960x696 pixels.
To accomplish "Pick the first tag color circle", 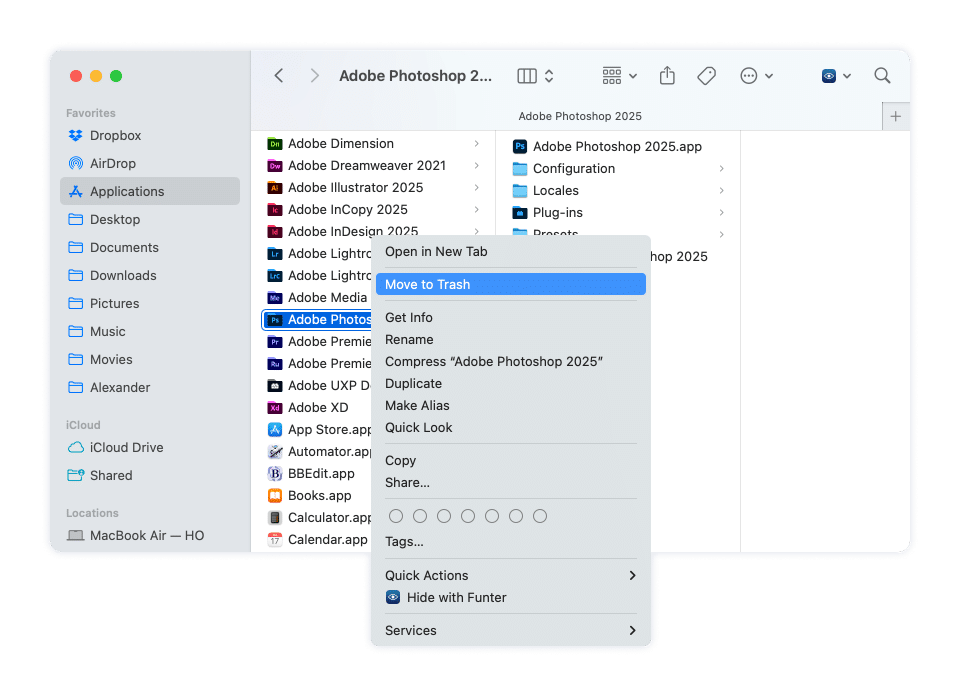I will 396,516.
